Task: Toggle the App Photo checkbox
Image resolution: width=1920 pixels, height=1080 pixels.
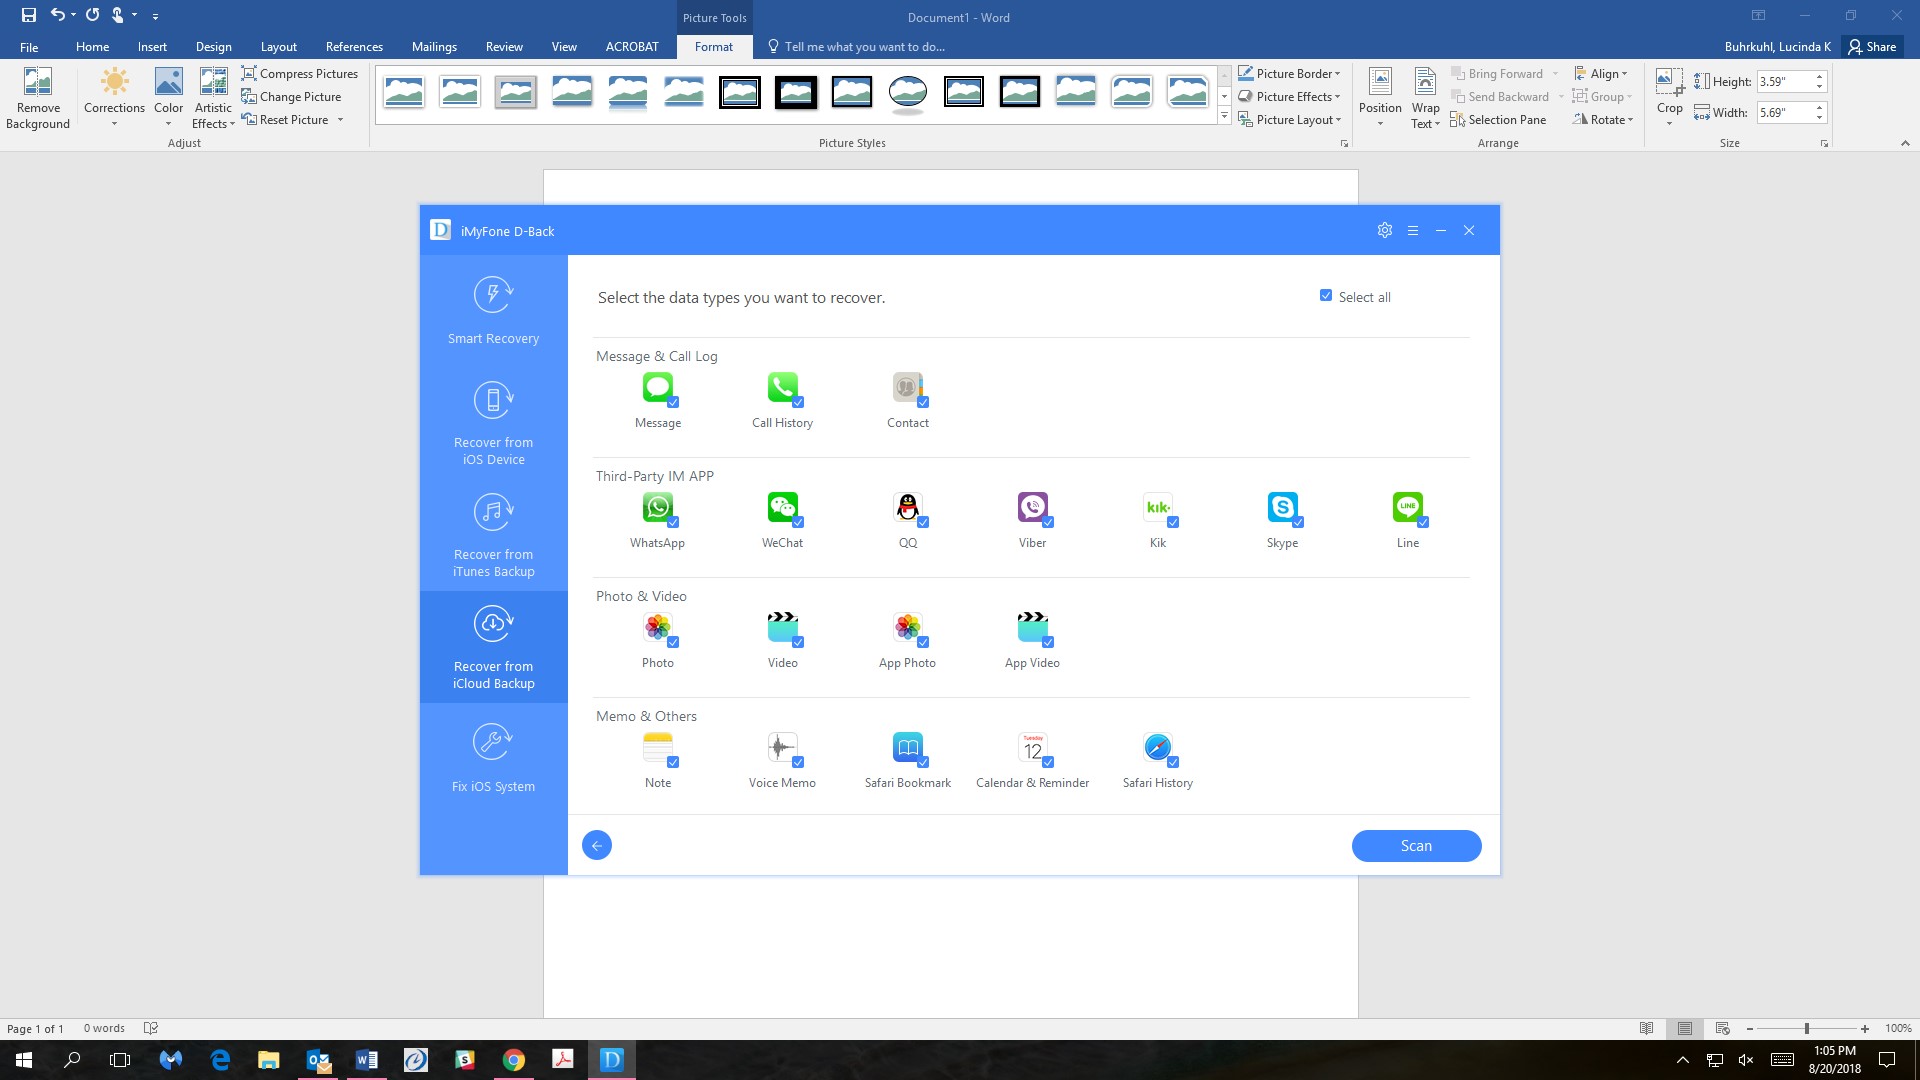Action: pyautogui.click(x=923, y=642)
